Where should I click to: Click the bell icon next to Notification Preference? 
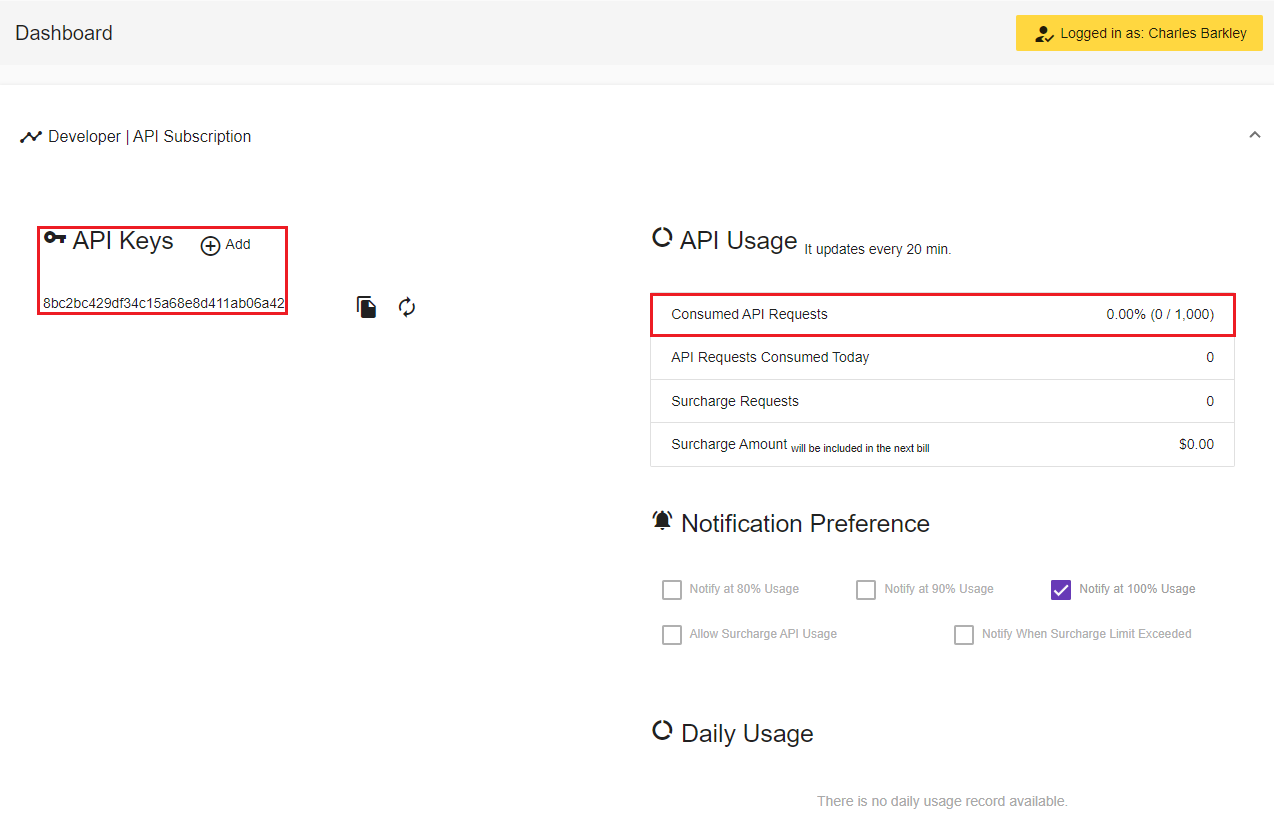(x=662, y=520)
